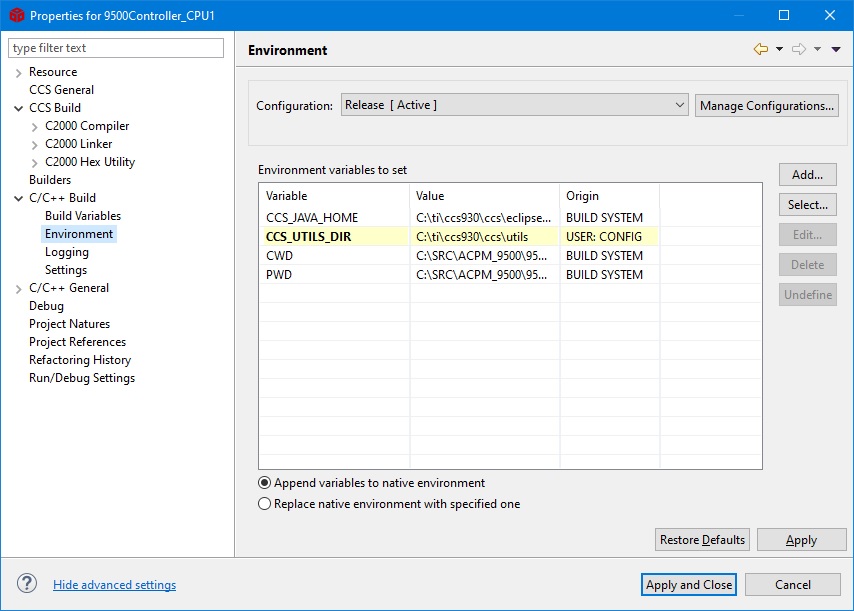Click the type filter text field
This screenshot has height=611, width=854.
point(116,48)
